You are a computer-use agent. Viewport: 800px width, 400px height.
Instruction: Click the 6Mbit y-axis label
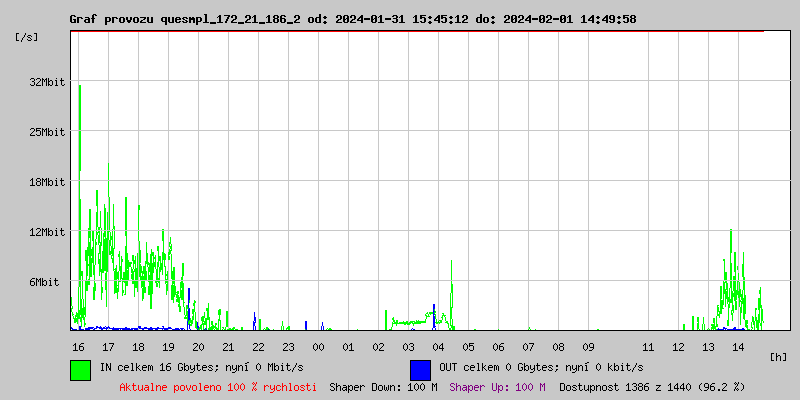44,282
